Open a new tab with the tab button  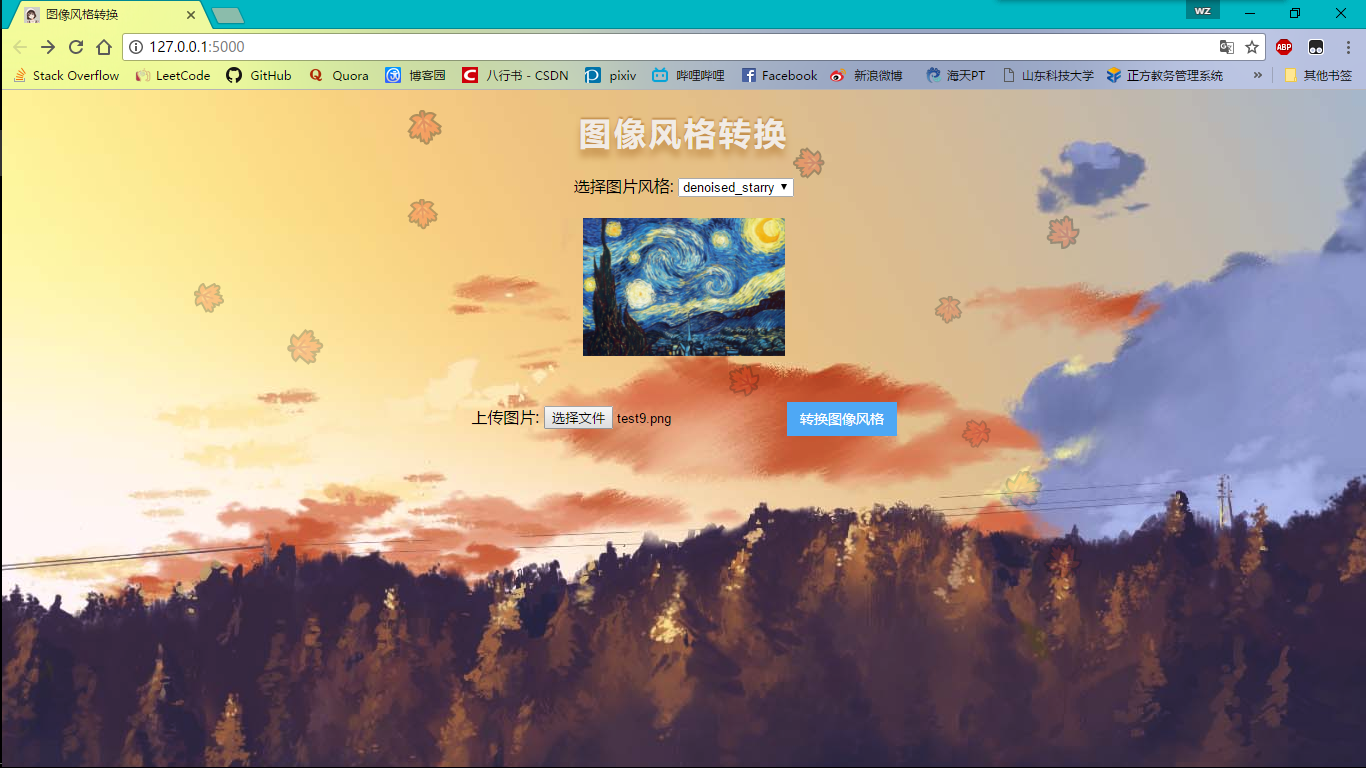click(228, 15)
